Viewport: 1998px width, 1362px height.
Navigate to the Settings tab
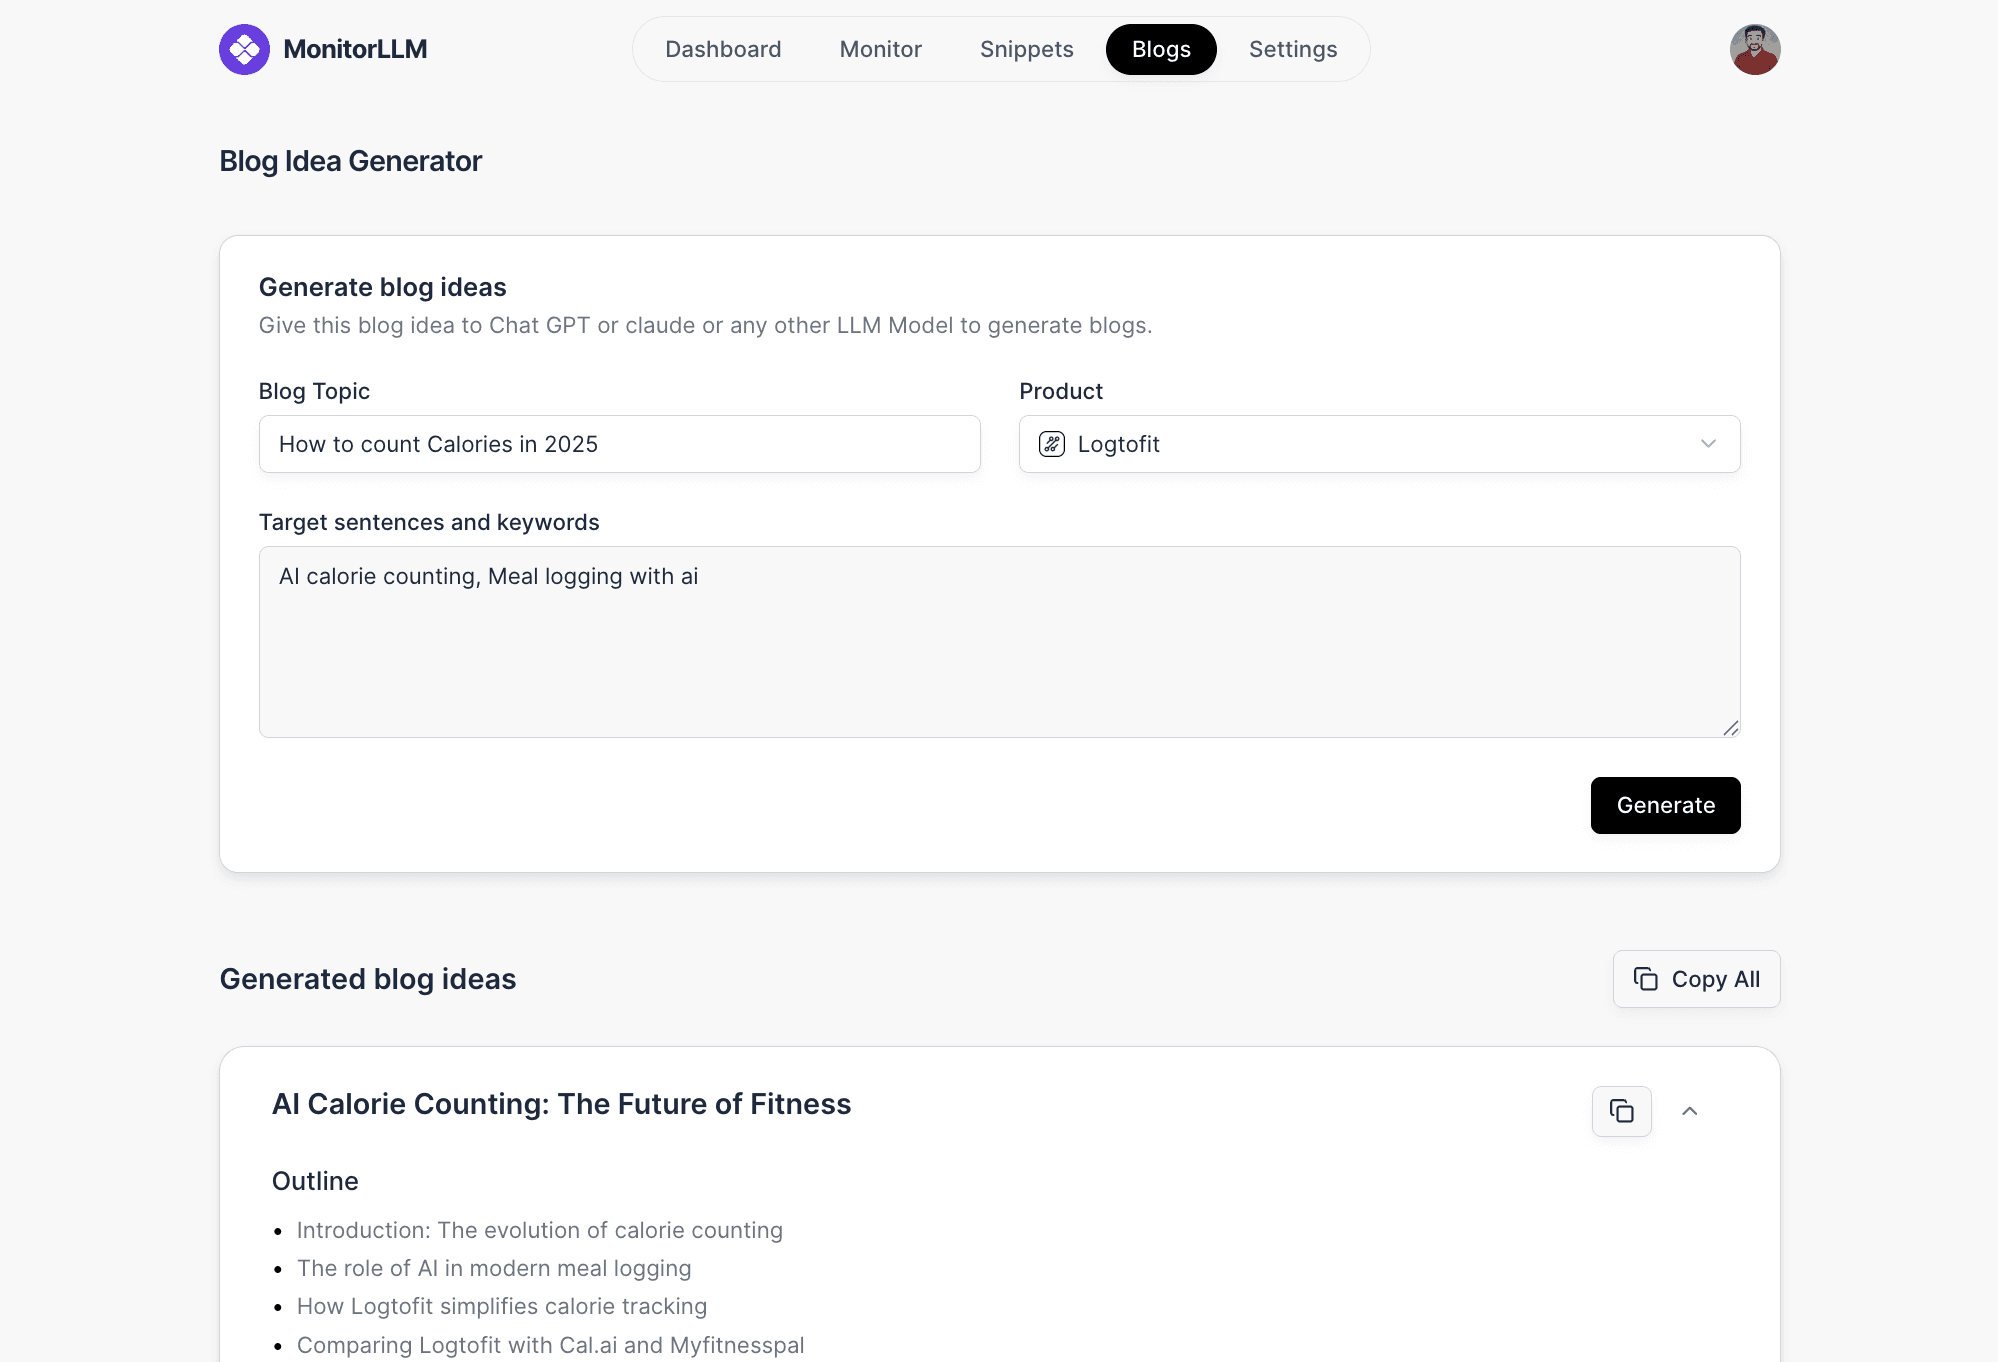[x=1293, y=49]
